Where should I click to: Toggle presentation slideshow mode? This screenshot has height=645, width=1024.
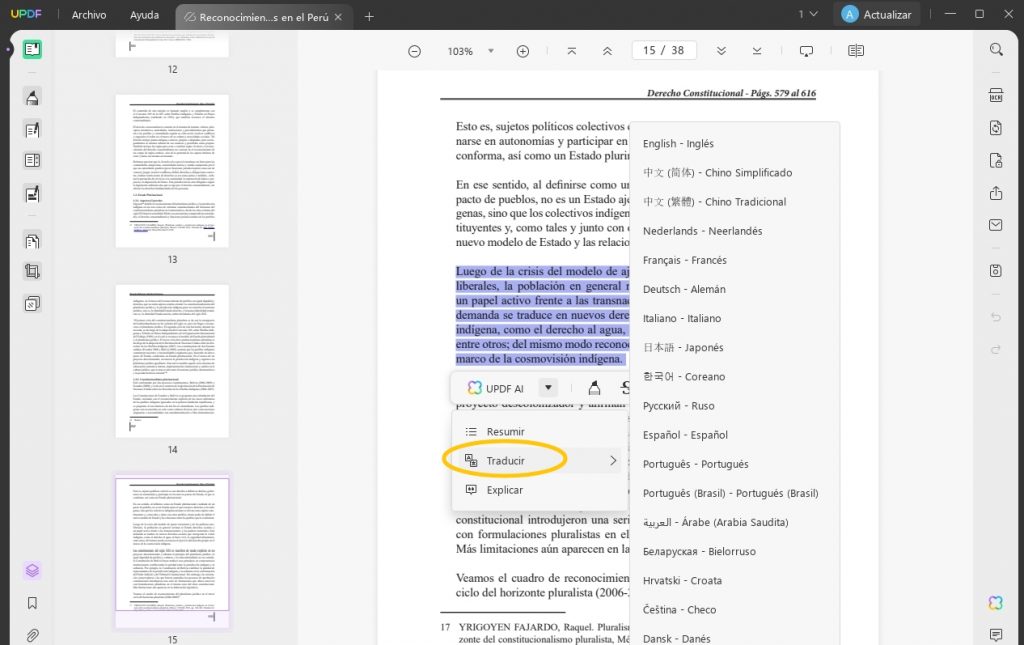(x=806, y=50)
